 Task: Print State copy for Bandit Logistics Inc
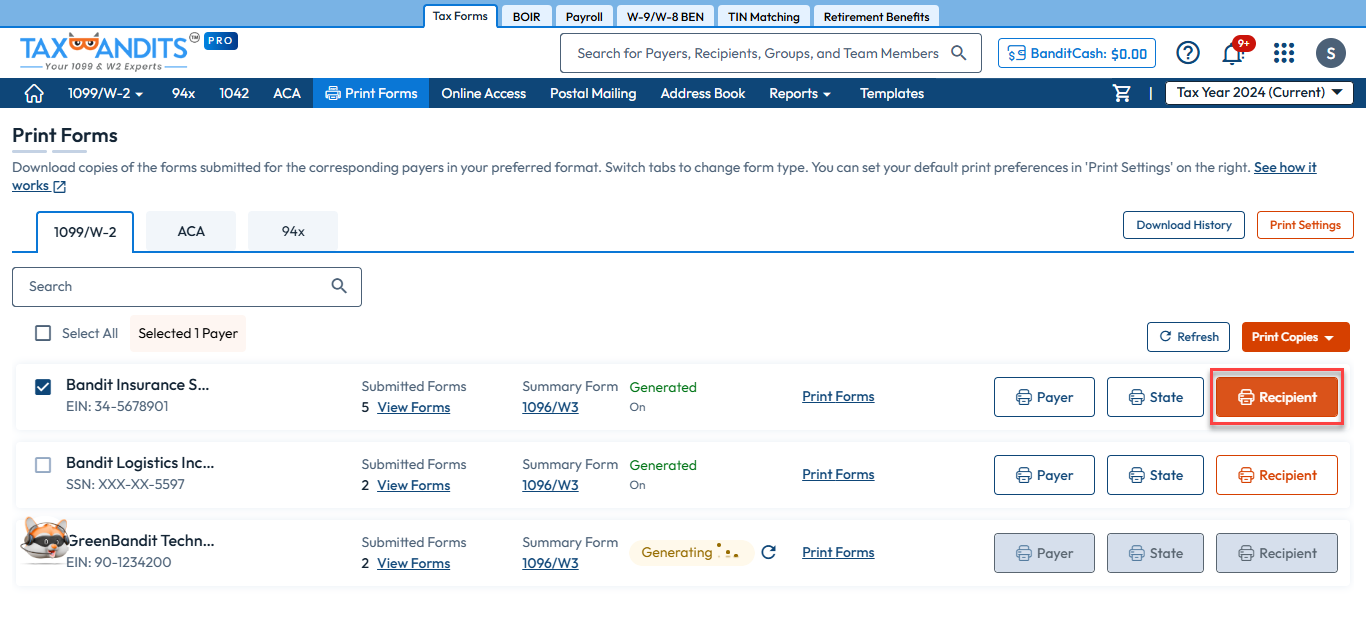(1156, 475)
